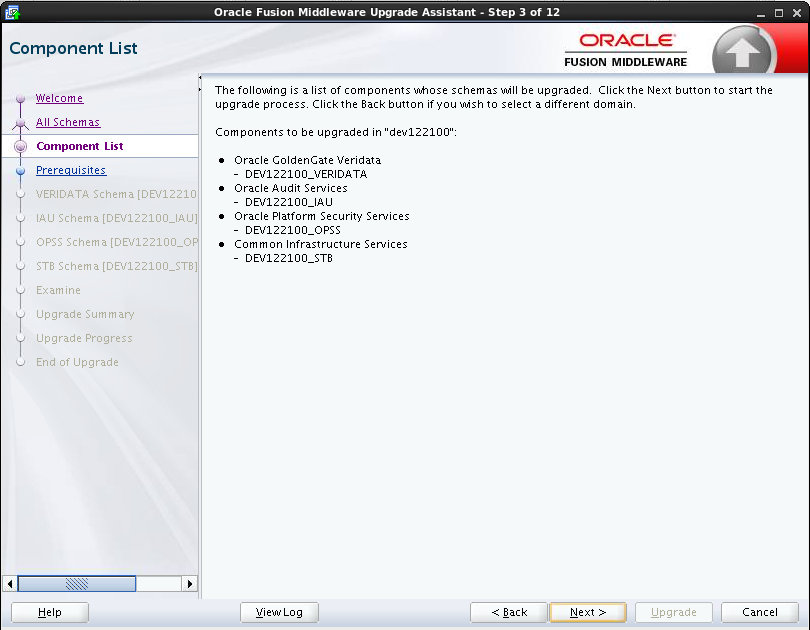Navigate to the Welcome step link
Viewport: 810px width, 630px height.
(x=59, y=98)
